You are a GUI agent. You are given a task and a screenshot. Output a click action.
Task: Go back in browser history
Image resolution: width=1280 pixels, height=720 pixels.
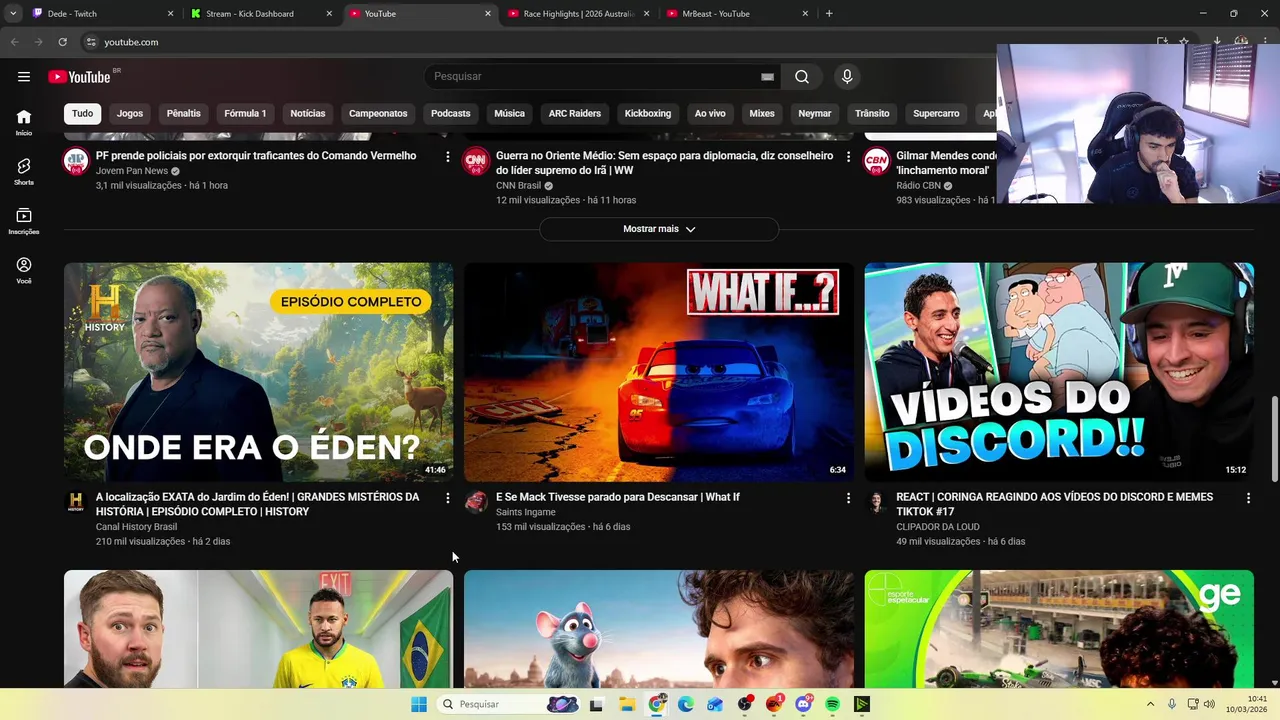14,42
